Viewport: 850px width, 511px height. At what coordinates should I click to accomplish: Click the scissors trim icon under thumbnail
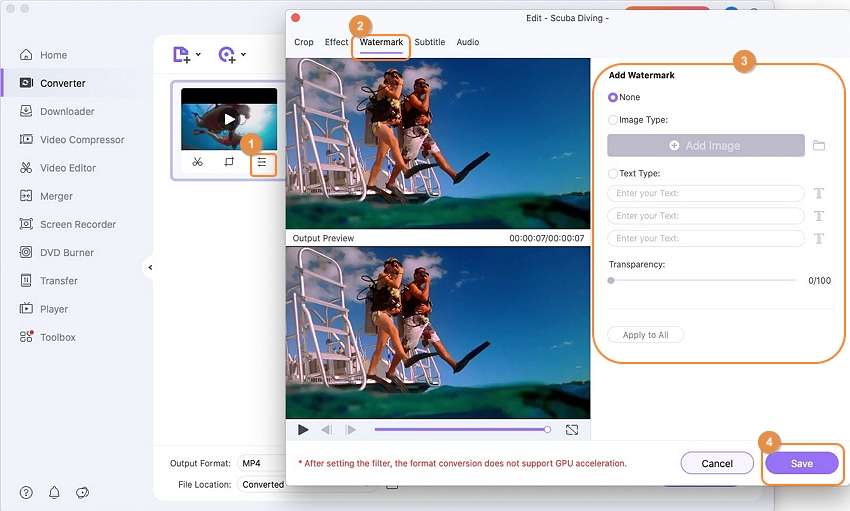click(197, 161)
